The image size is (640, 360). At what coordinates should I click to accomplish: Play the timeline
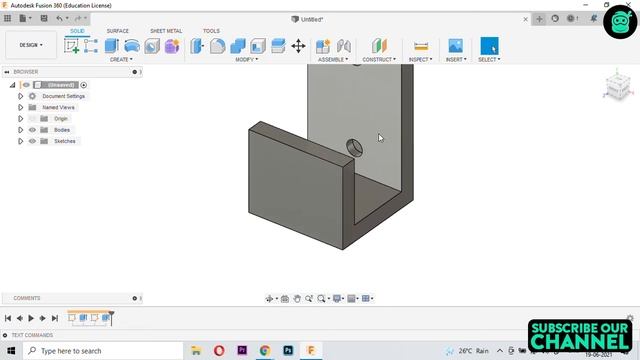(x=31, y=318)
